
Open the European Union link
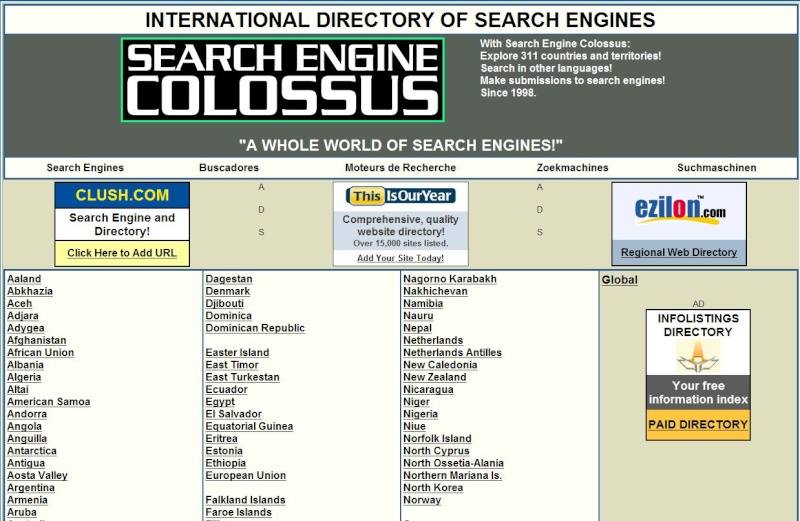(x=245, y=475)
